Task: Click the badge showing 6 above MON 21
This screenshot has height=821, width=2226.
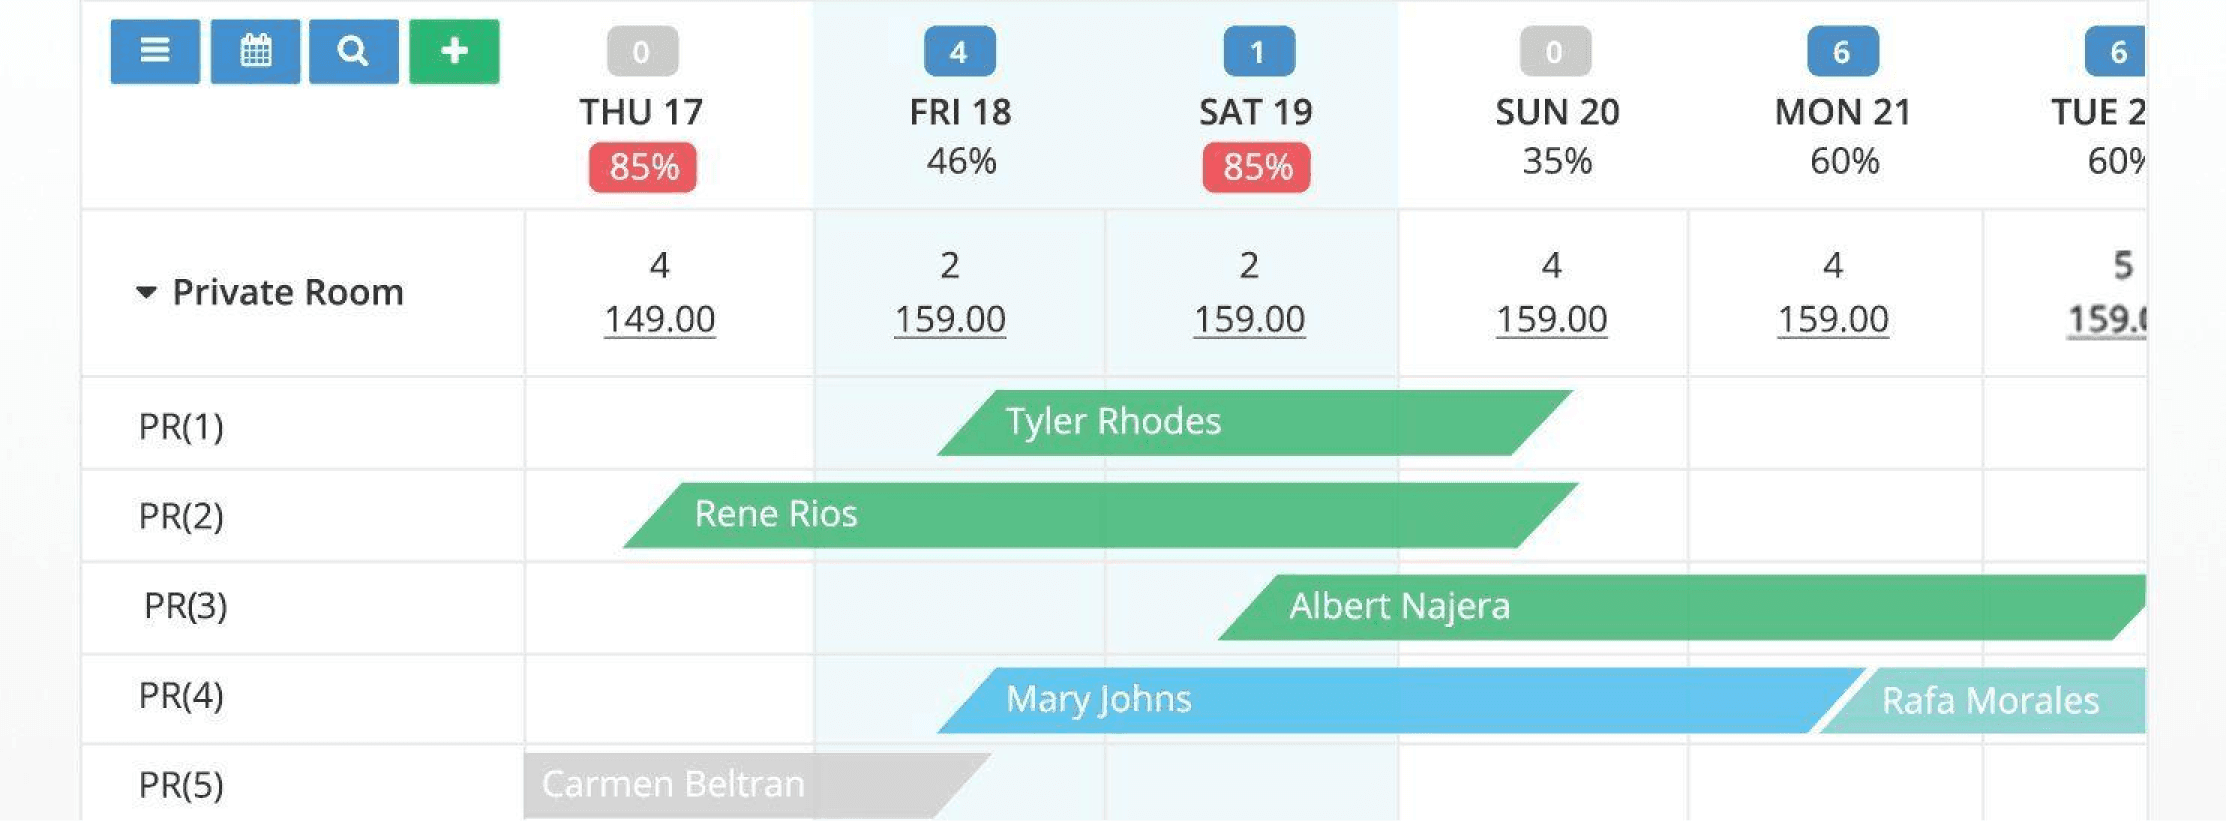Action: 1843,52
